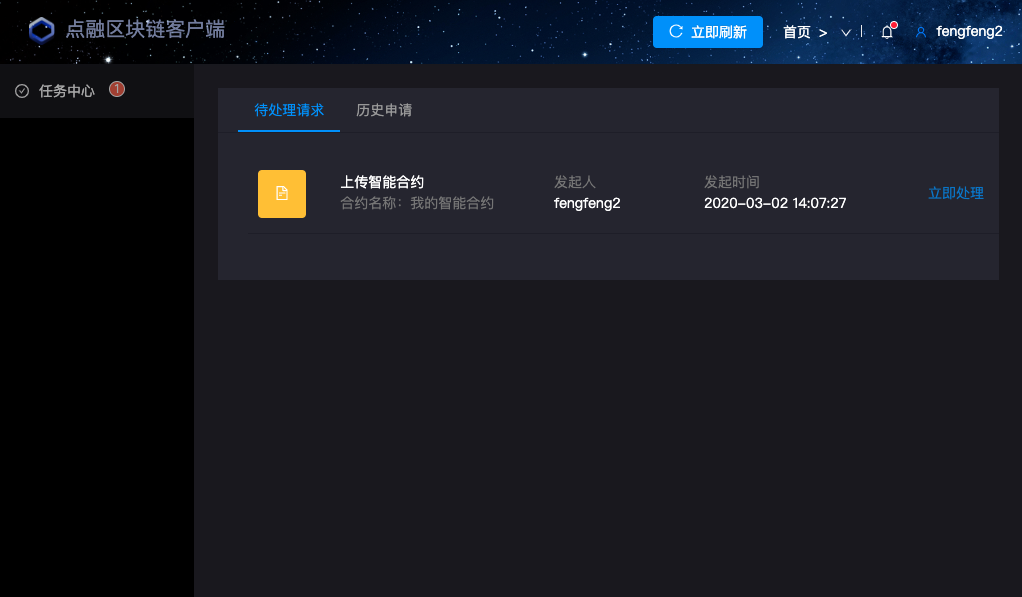1022x597 pixels.
Task: Open the 首页 breadcrumb link
Action: [x=796, y=32]
